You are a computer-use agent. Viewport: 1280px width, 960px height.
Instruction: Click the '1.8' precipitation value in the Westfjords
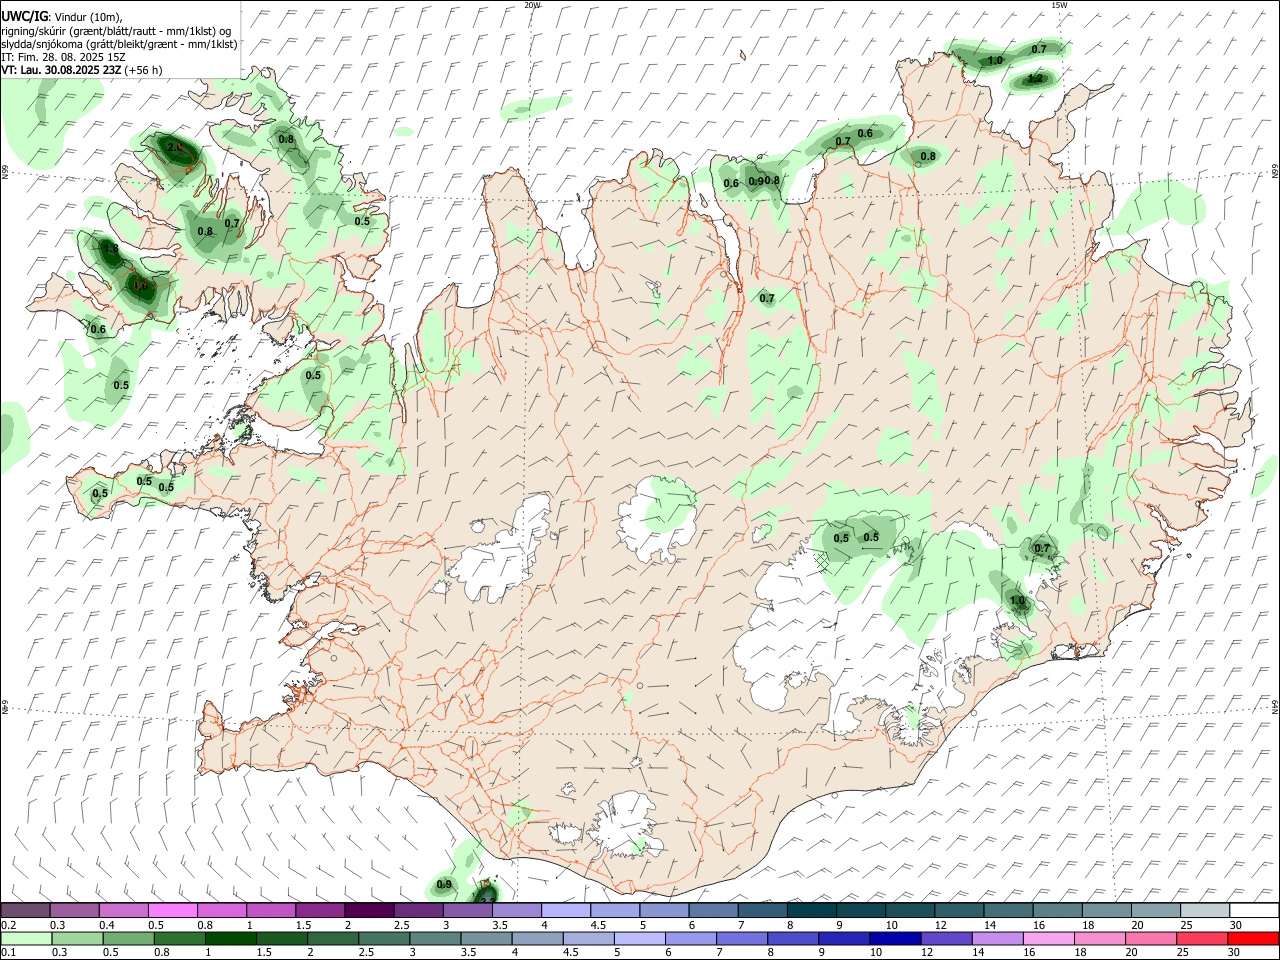tap(111, 249)
